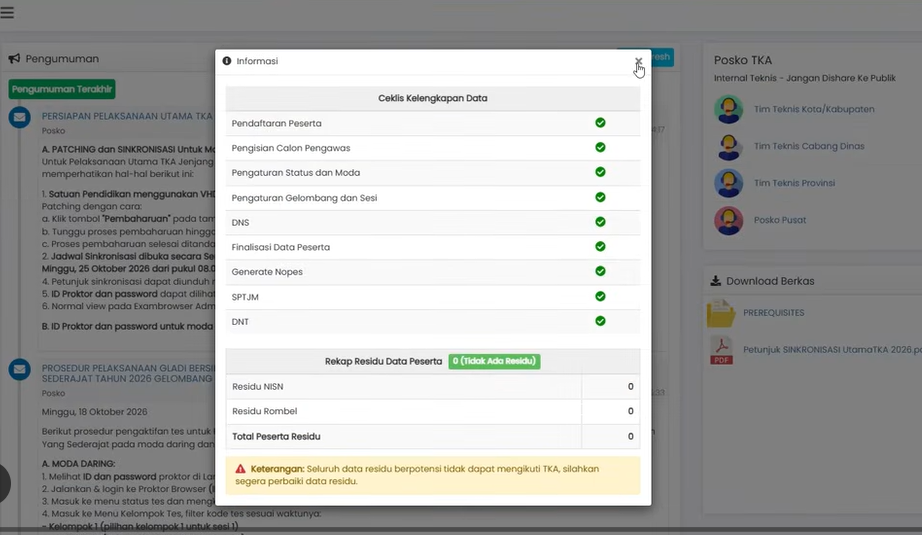Click the Pengumuman megaphone icon
The height and width of the screenshot is (535, 922).
[x=14, y=59]
